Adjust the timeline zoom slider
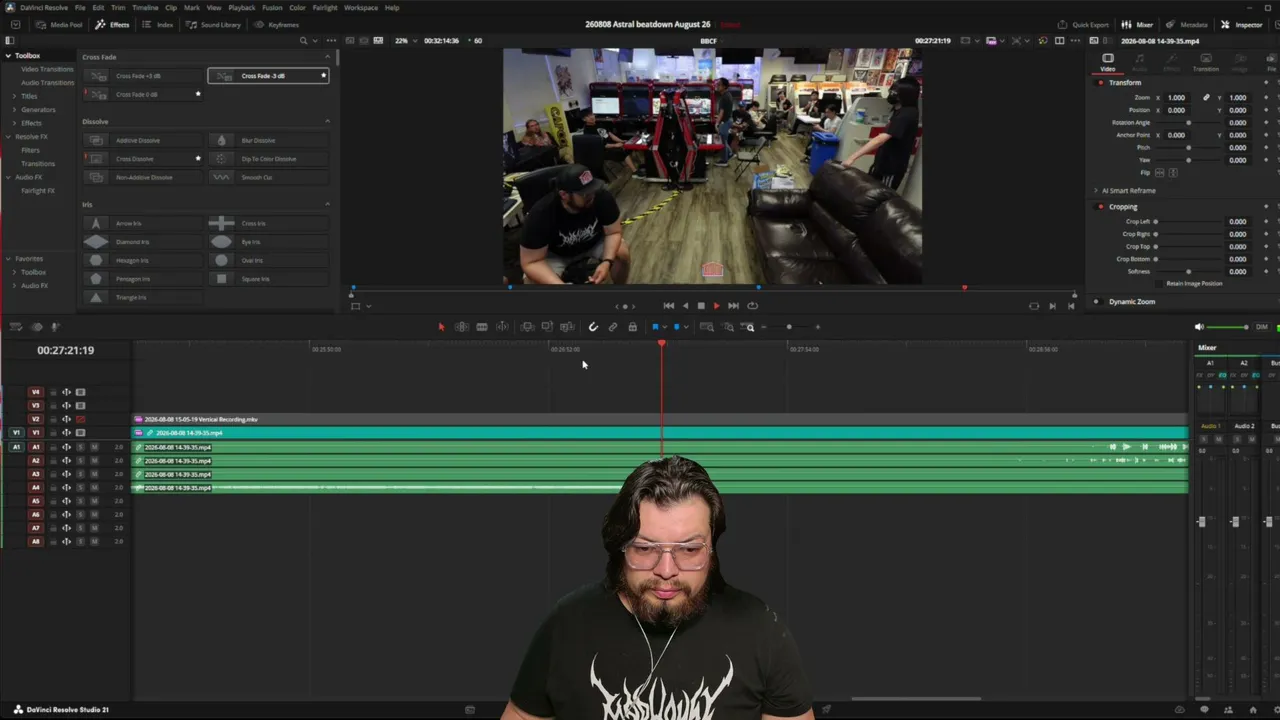1280x720 pixels. tap(790, 327)
